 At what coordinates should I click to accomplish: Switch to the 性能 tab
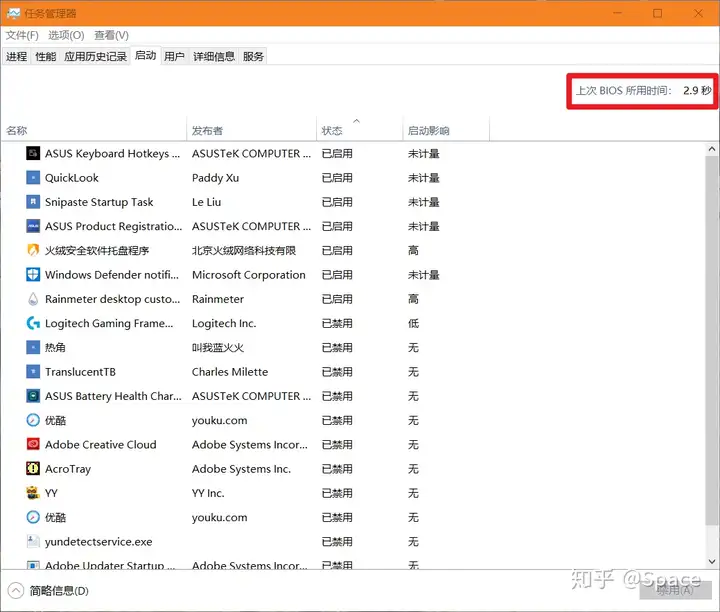click(x=45, y=56)
